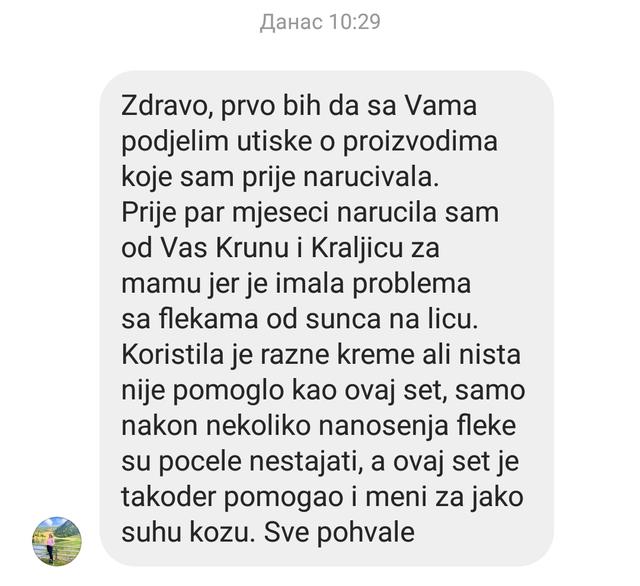Click the line 'Prije par mjeseci narucila sam'
The height and width of the screenshot is (586, 640).
pos(310,213)
